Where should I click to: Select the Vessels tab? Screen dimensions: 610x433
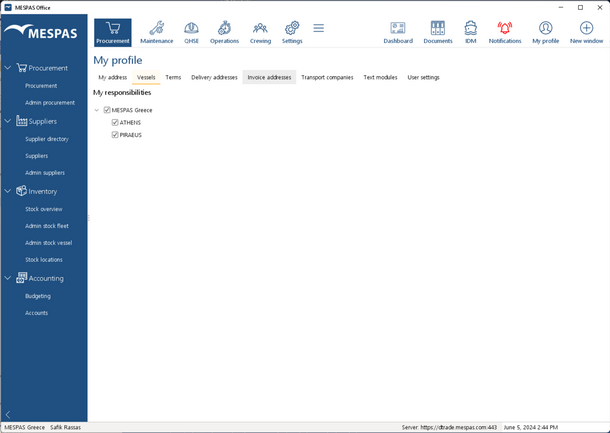[146, 77]
